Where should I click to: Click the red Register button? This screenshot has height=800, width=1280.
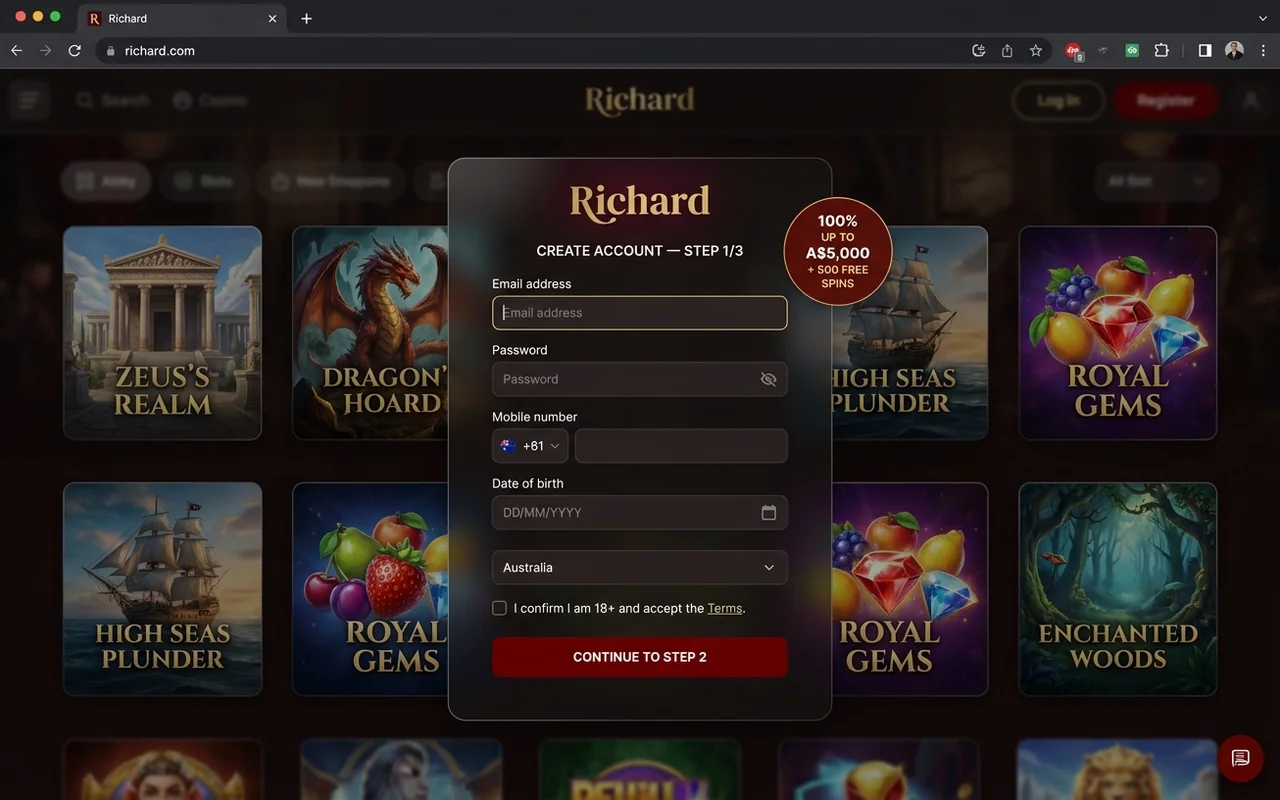[1166, 100]
